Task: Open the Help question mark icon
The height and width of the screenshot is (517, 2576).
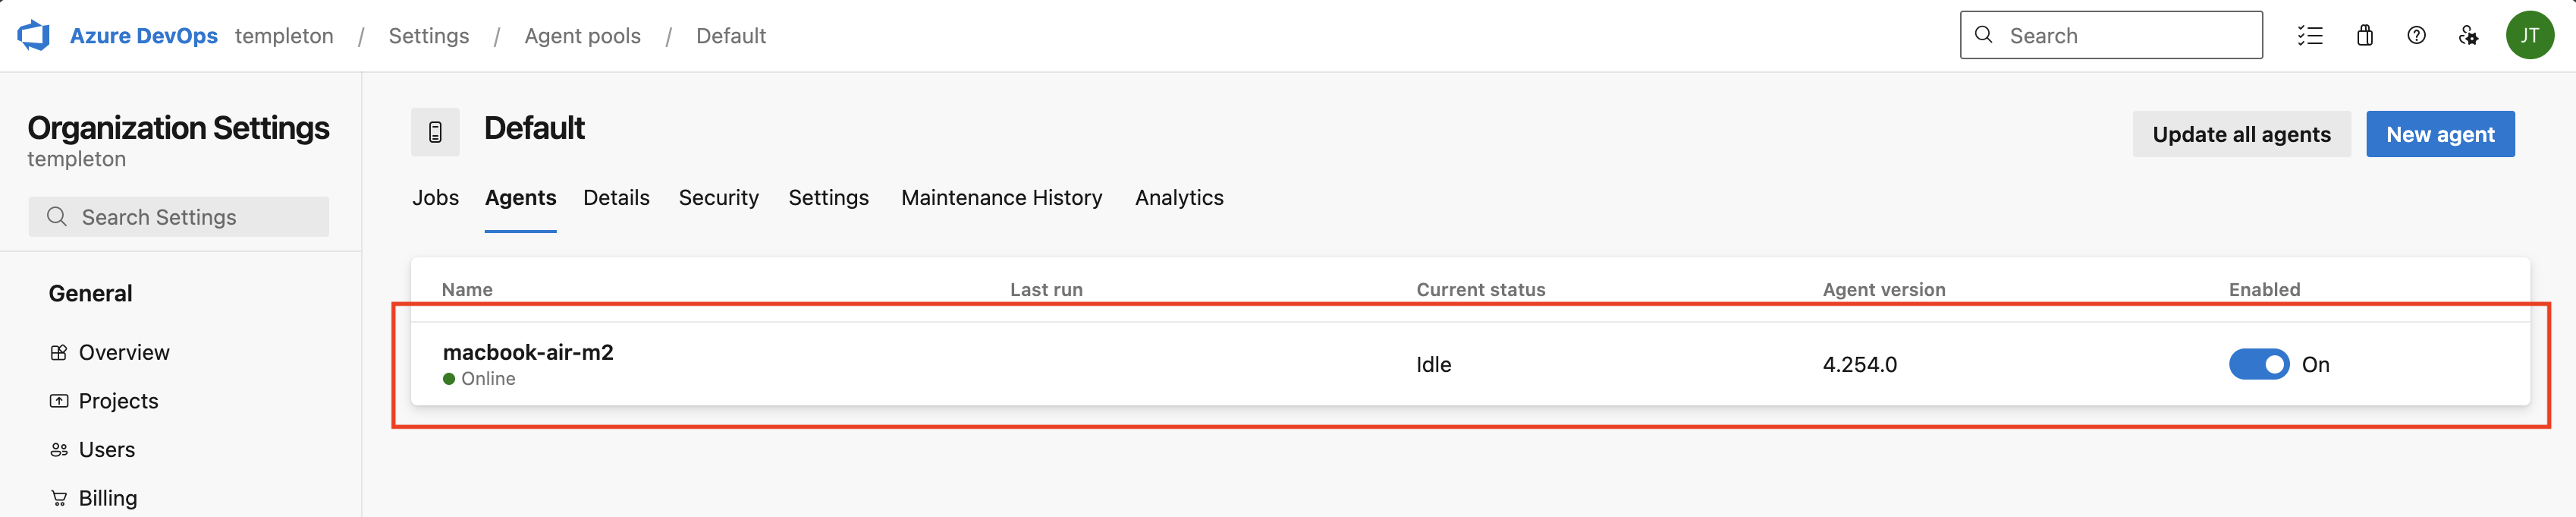Action: (2416, 36)
